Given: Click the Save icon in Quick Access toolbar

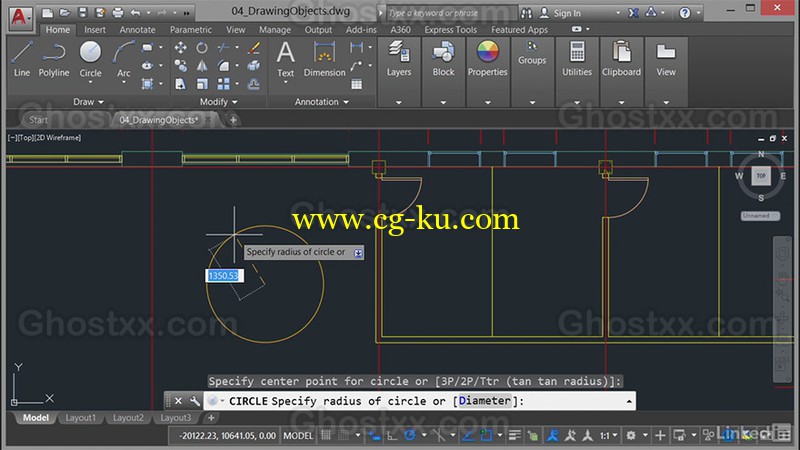Looking at the screenshot, I should pyautogui.click(x=82, y=12).
